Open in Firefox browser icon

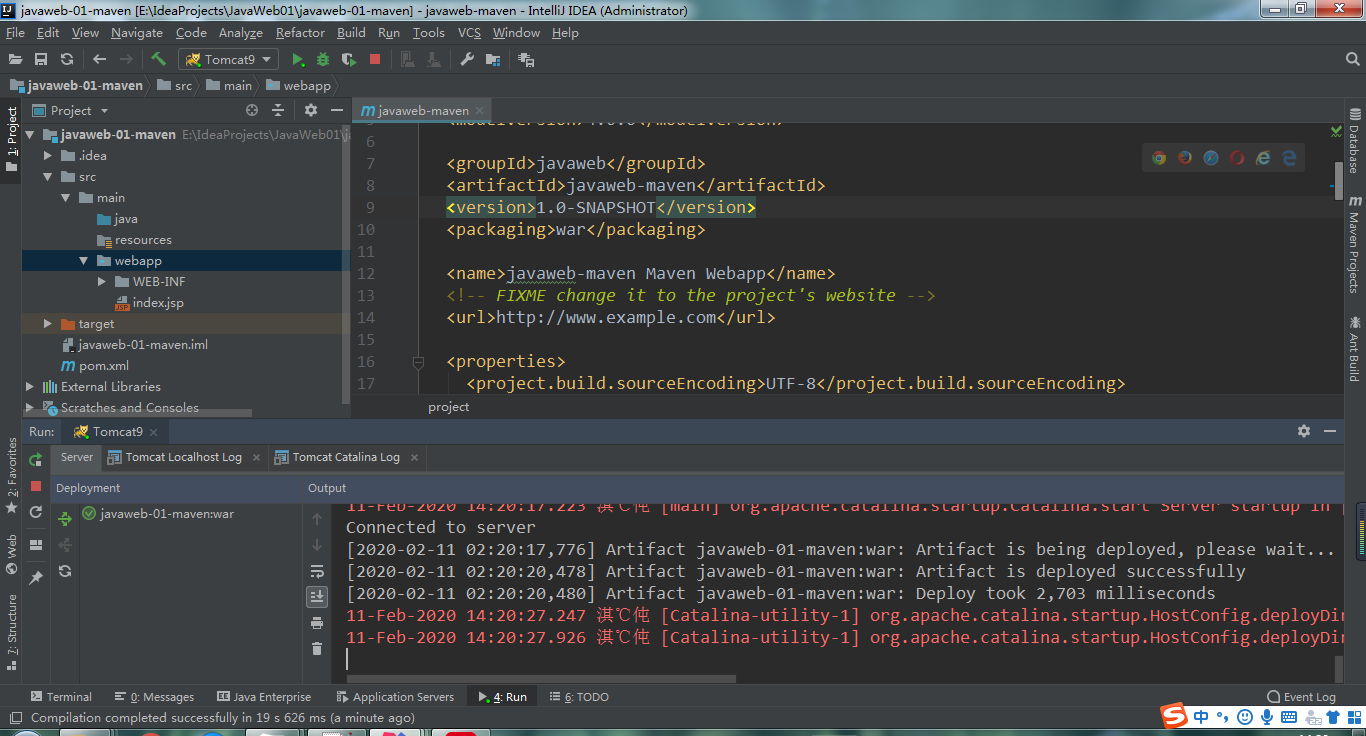(1185, 157)
